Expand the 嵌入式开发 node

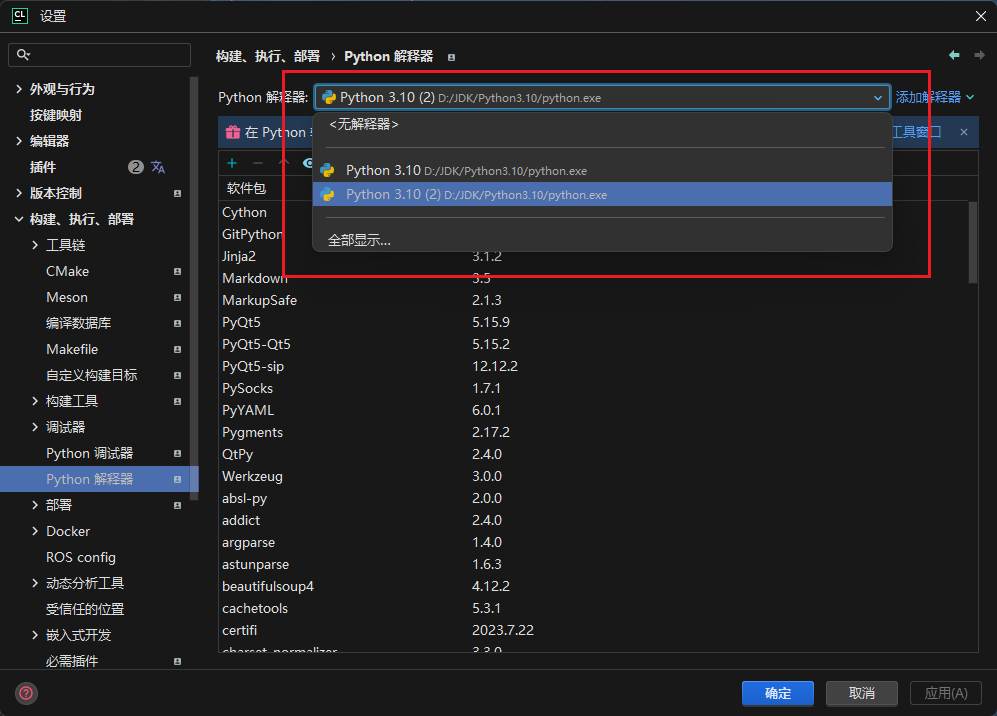pos(35,635)
